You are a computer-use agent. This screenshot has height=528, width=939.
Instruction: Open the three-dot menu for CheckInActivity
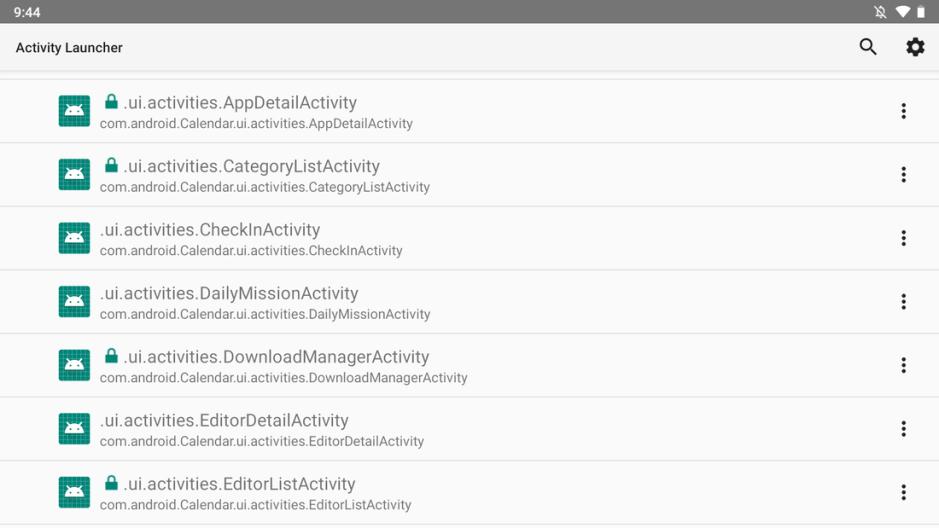(903, 238)
